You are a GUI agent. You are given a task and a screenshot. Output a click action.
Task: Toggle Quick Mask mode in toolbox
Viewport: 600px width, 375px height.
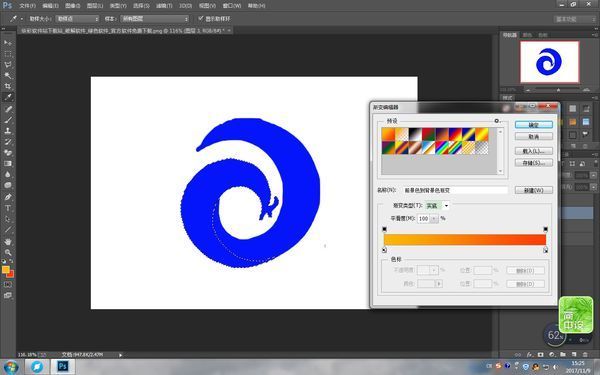coord(8,285)
